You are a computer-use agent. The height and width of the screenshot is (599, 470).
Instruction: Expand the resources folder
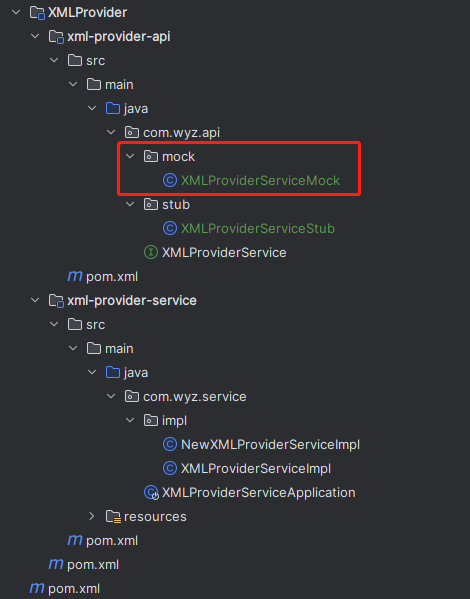pos(92,516)
